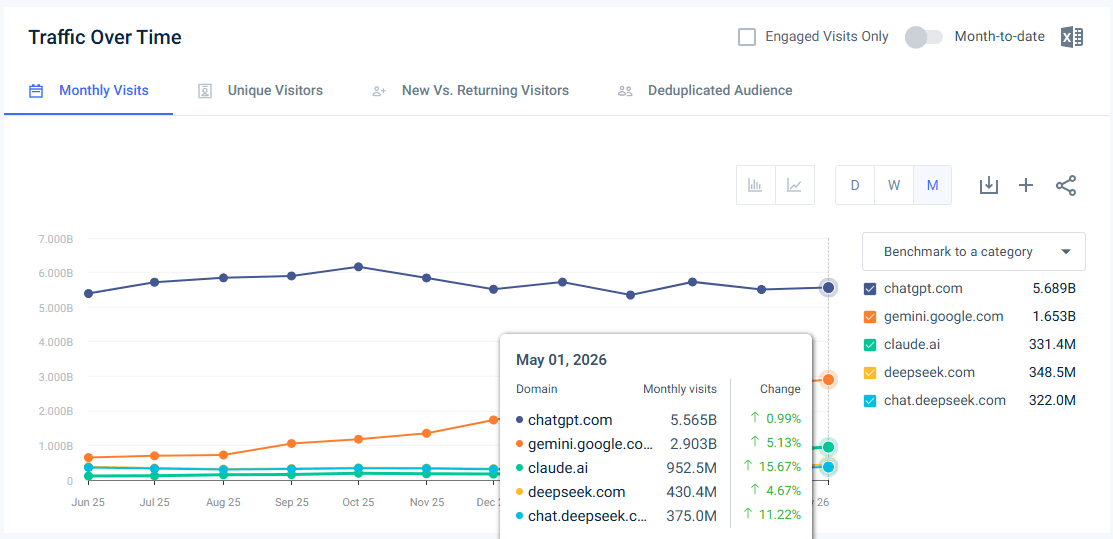Image resolution: width=1113 pixels, height=539 pixels.
Task: Toggle the Month-to-date switch
Action: (x=923, y=37)
